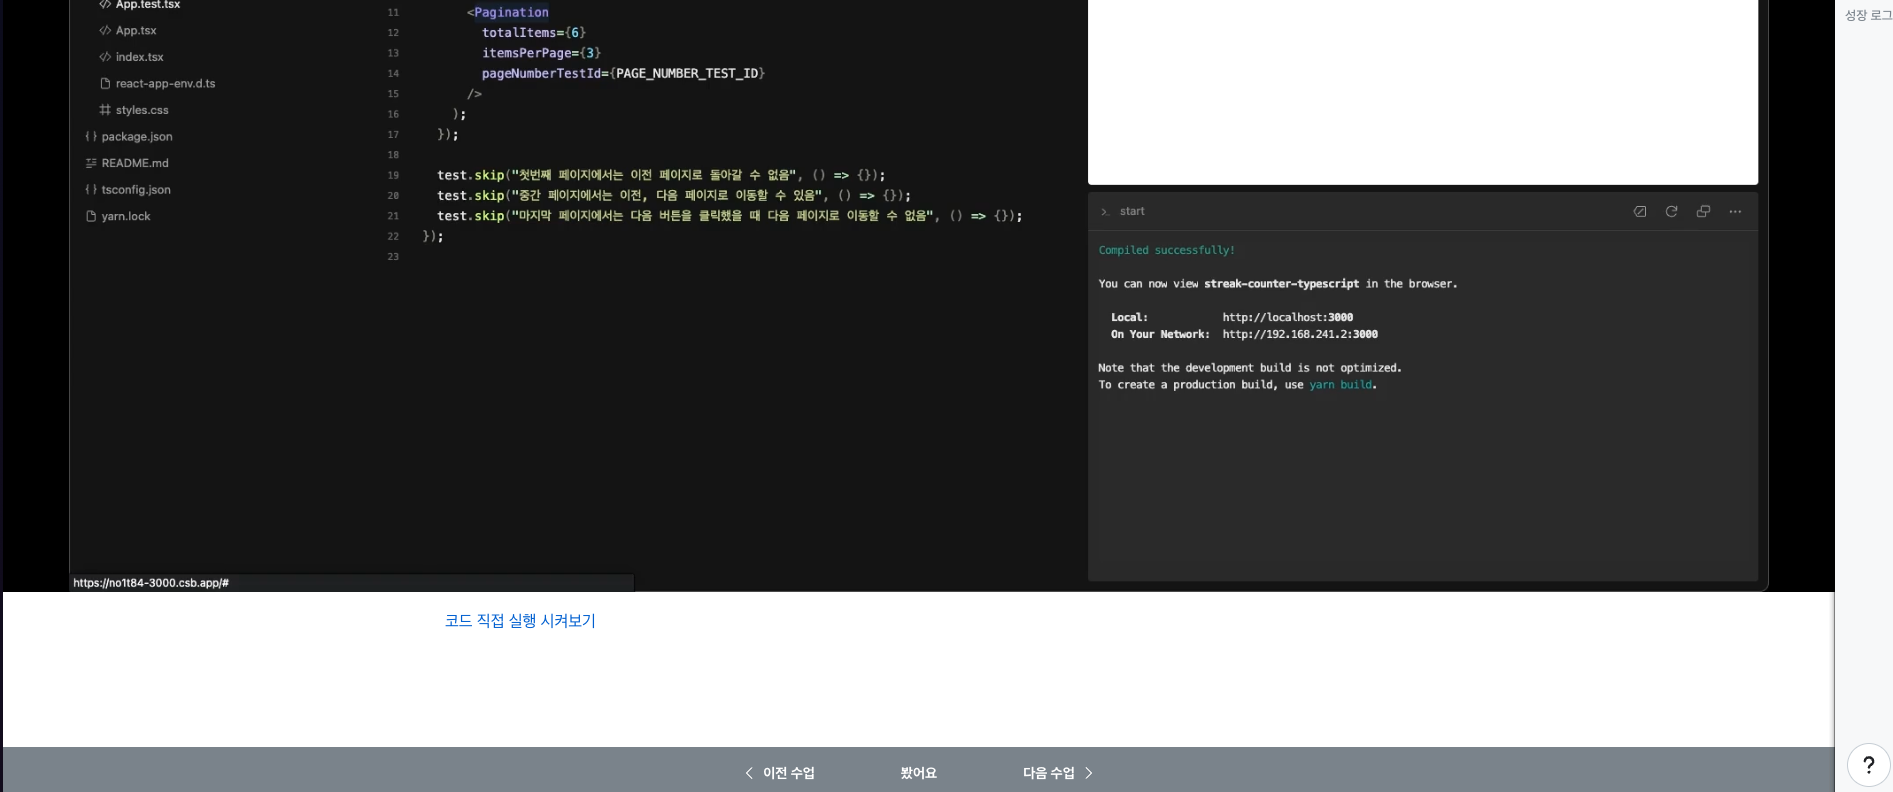The image size is (1893, 792).
Task: Open README.md file
Action: [x=134, y=163]
